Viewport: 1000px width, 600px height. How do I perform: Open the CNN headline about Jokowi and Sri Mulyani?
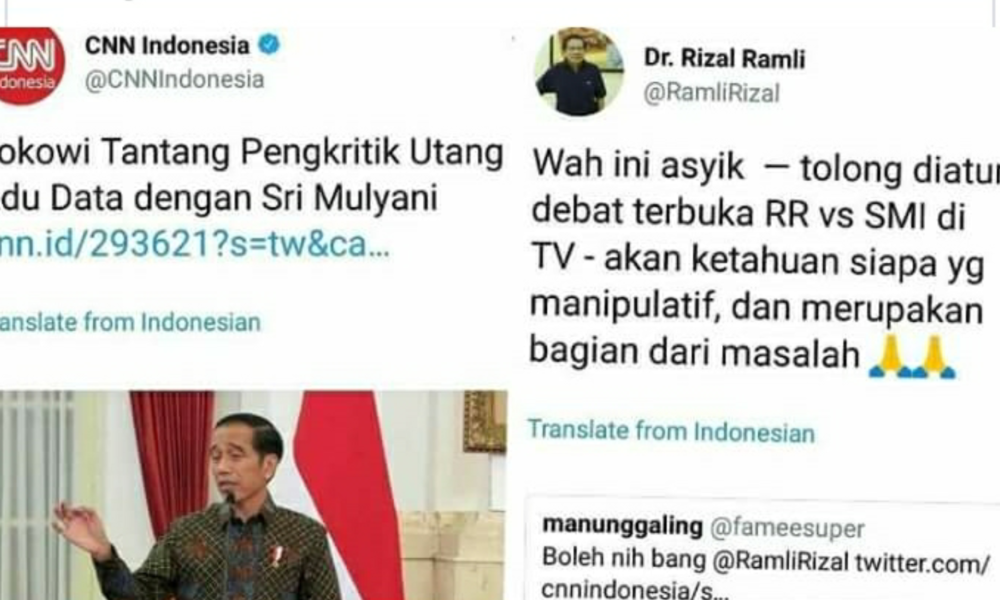coord(251,175)
